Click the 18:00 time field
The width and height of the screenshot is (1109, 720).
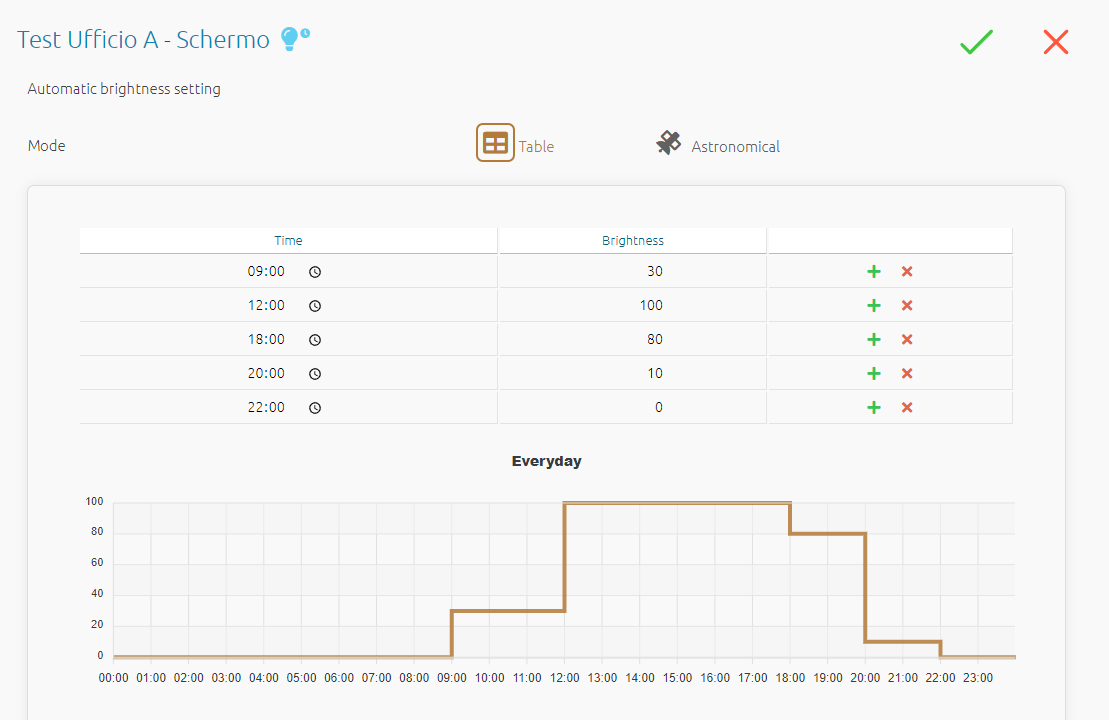pyautogui.click(x=267, y=340)
